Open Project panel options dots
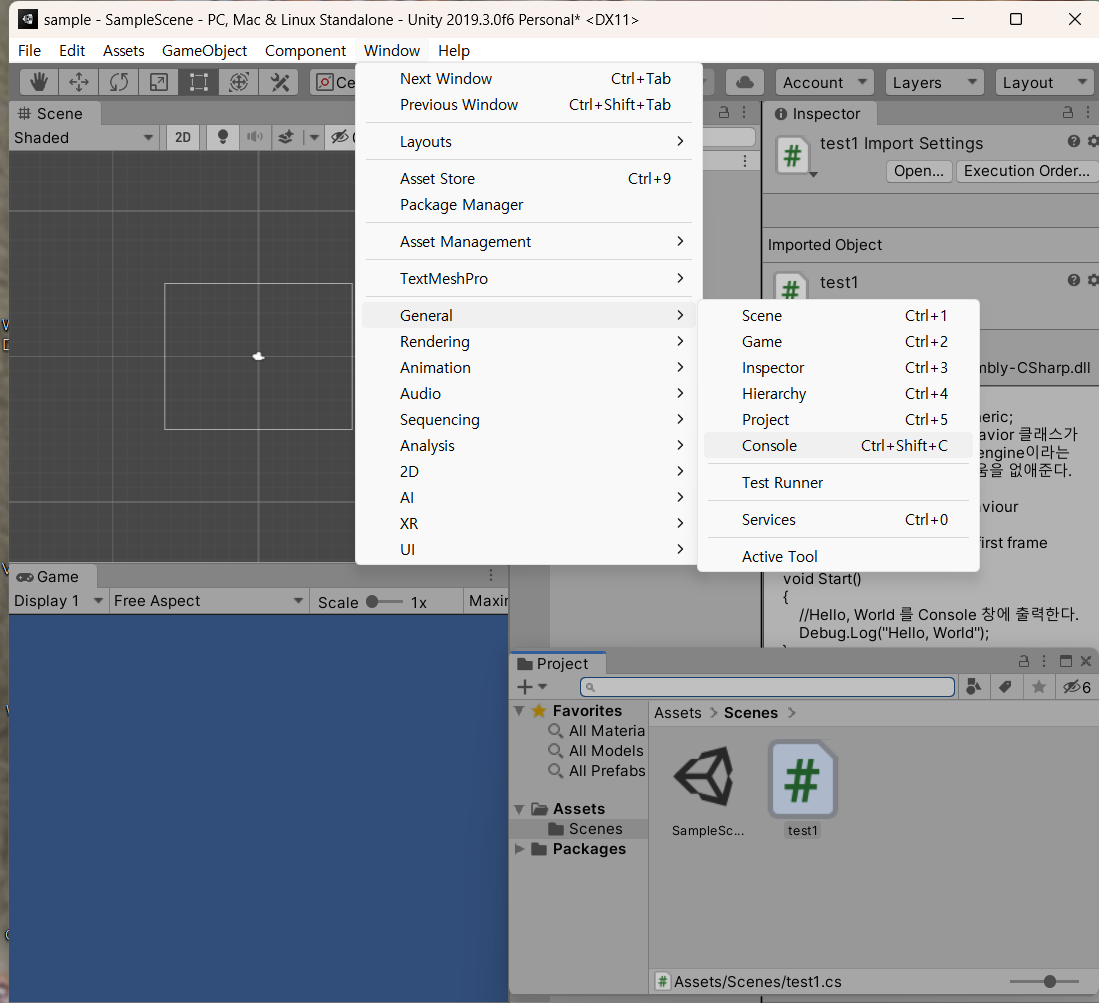The image size is (1099, 1003). (1044, 661)
